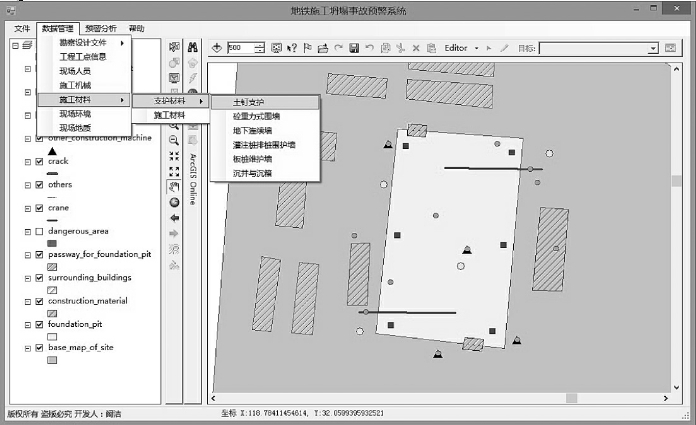The image size is (696, 425).
Task: Click the fixed zoom in arrows icon
Action: click(x=174, y=156)
